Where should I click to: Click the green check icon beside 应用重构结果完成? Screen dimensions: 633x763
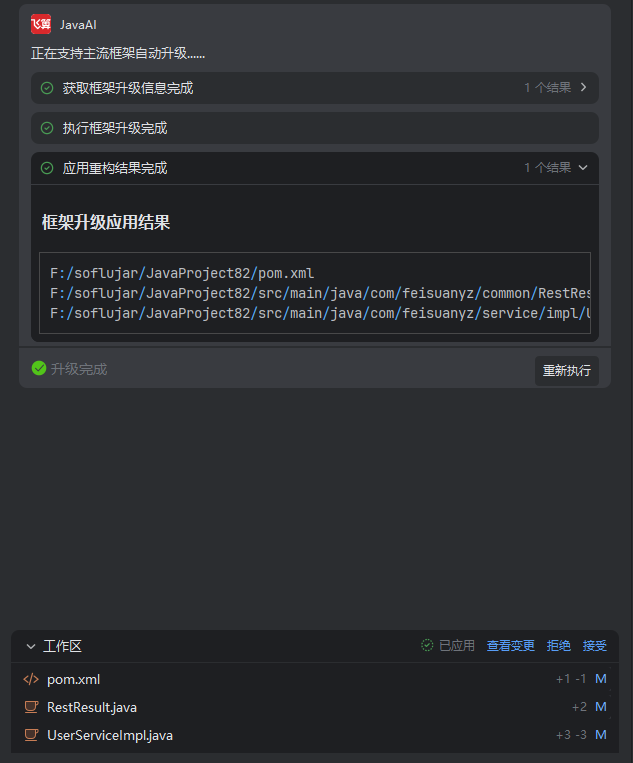pos(47,168)
